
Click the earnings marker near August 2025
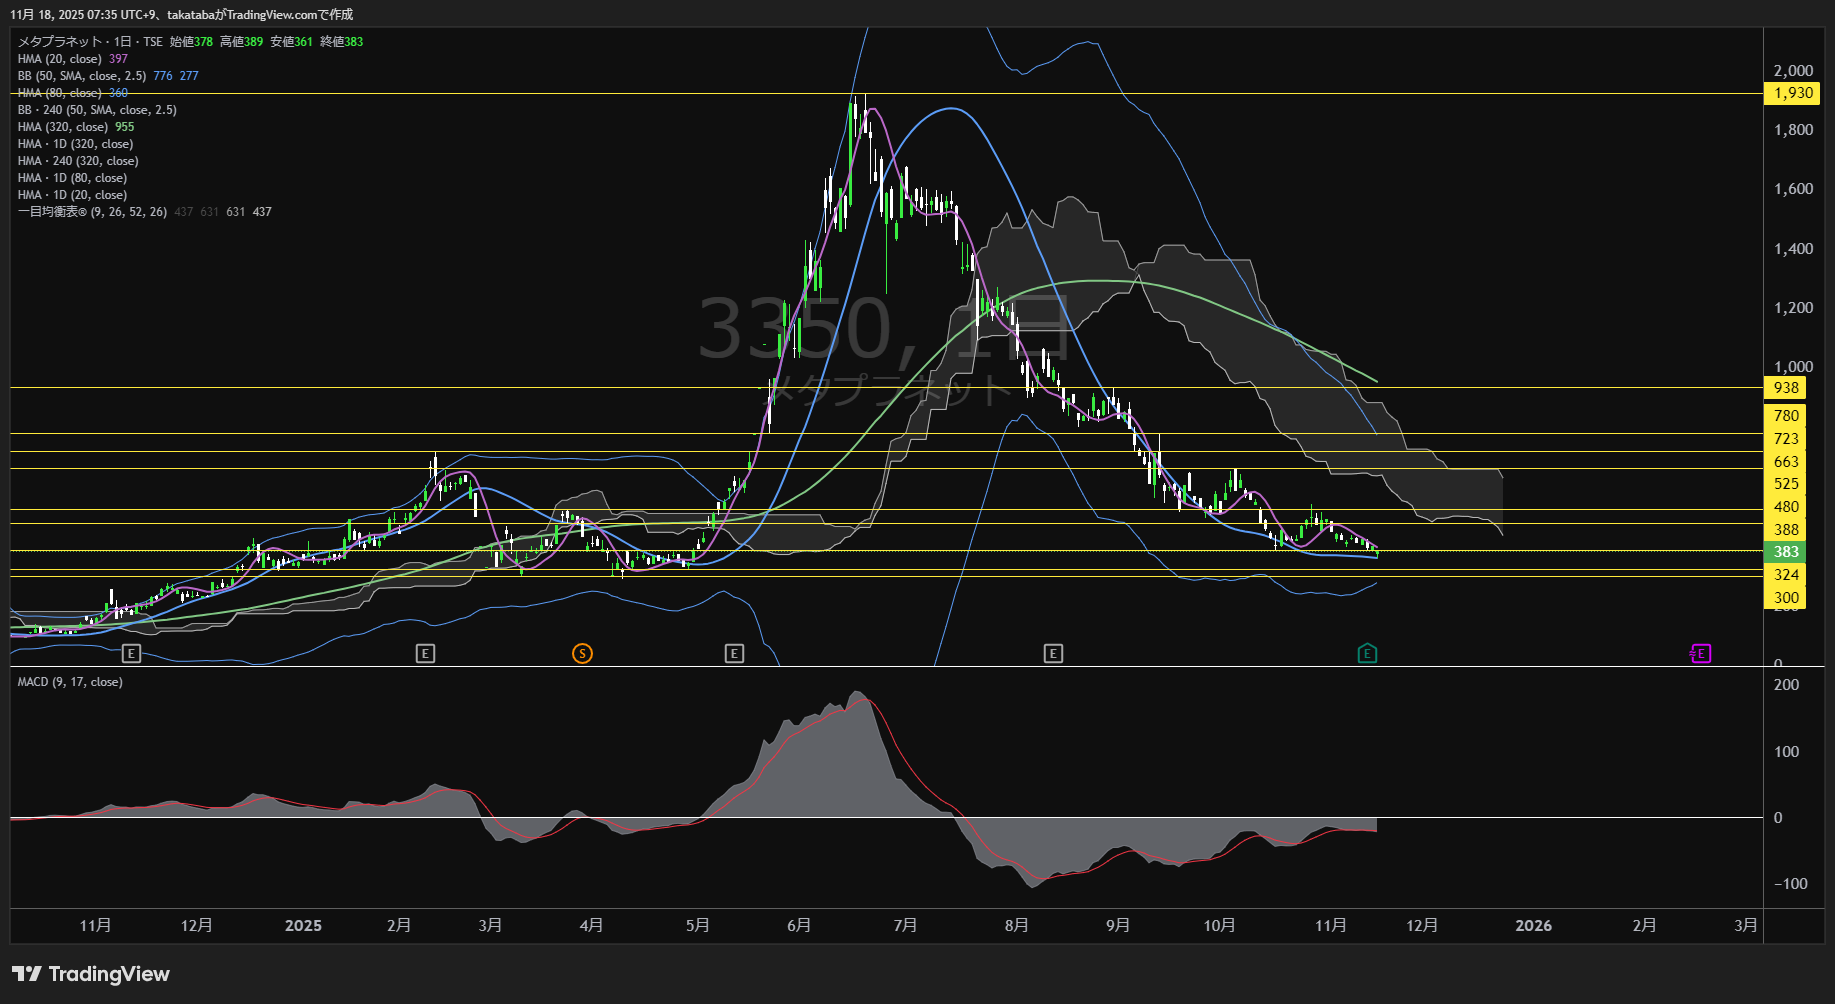1053,654
